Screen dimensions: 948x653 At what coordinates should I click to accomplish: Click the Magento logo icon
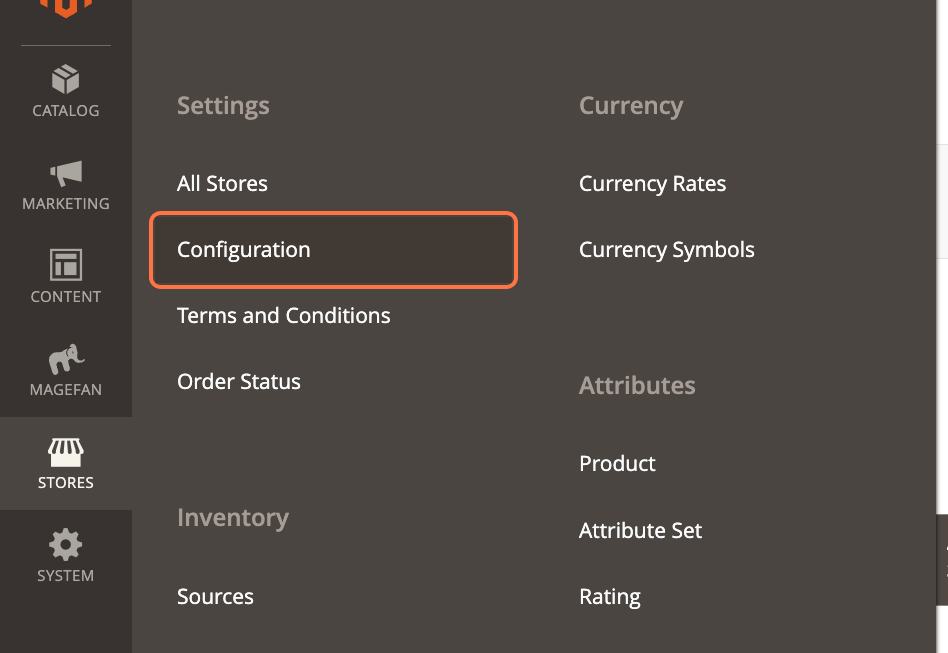[x=65, y=10]
